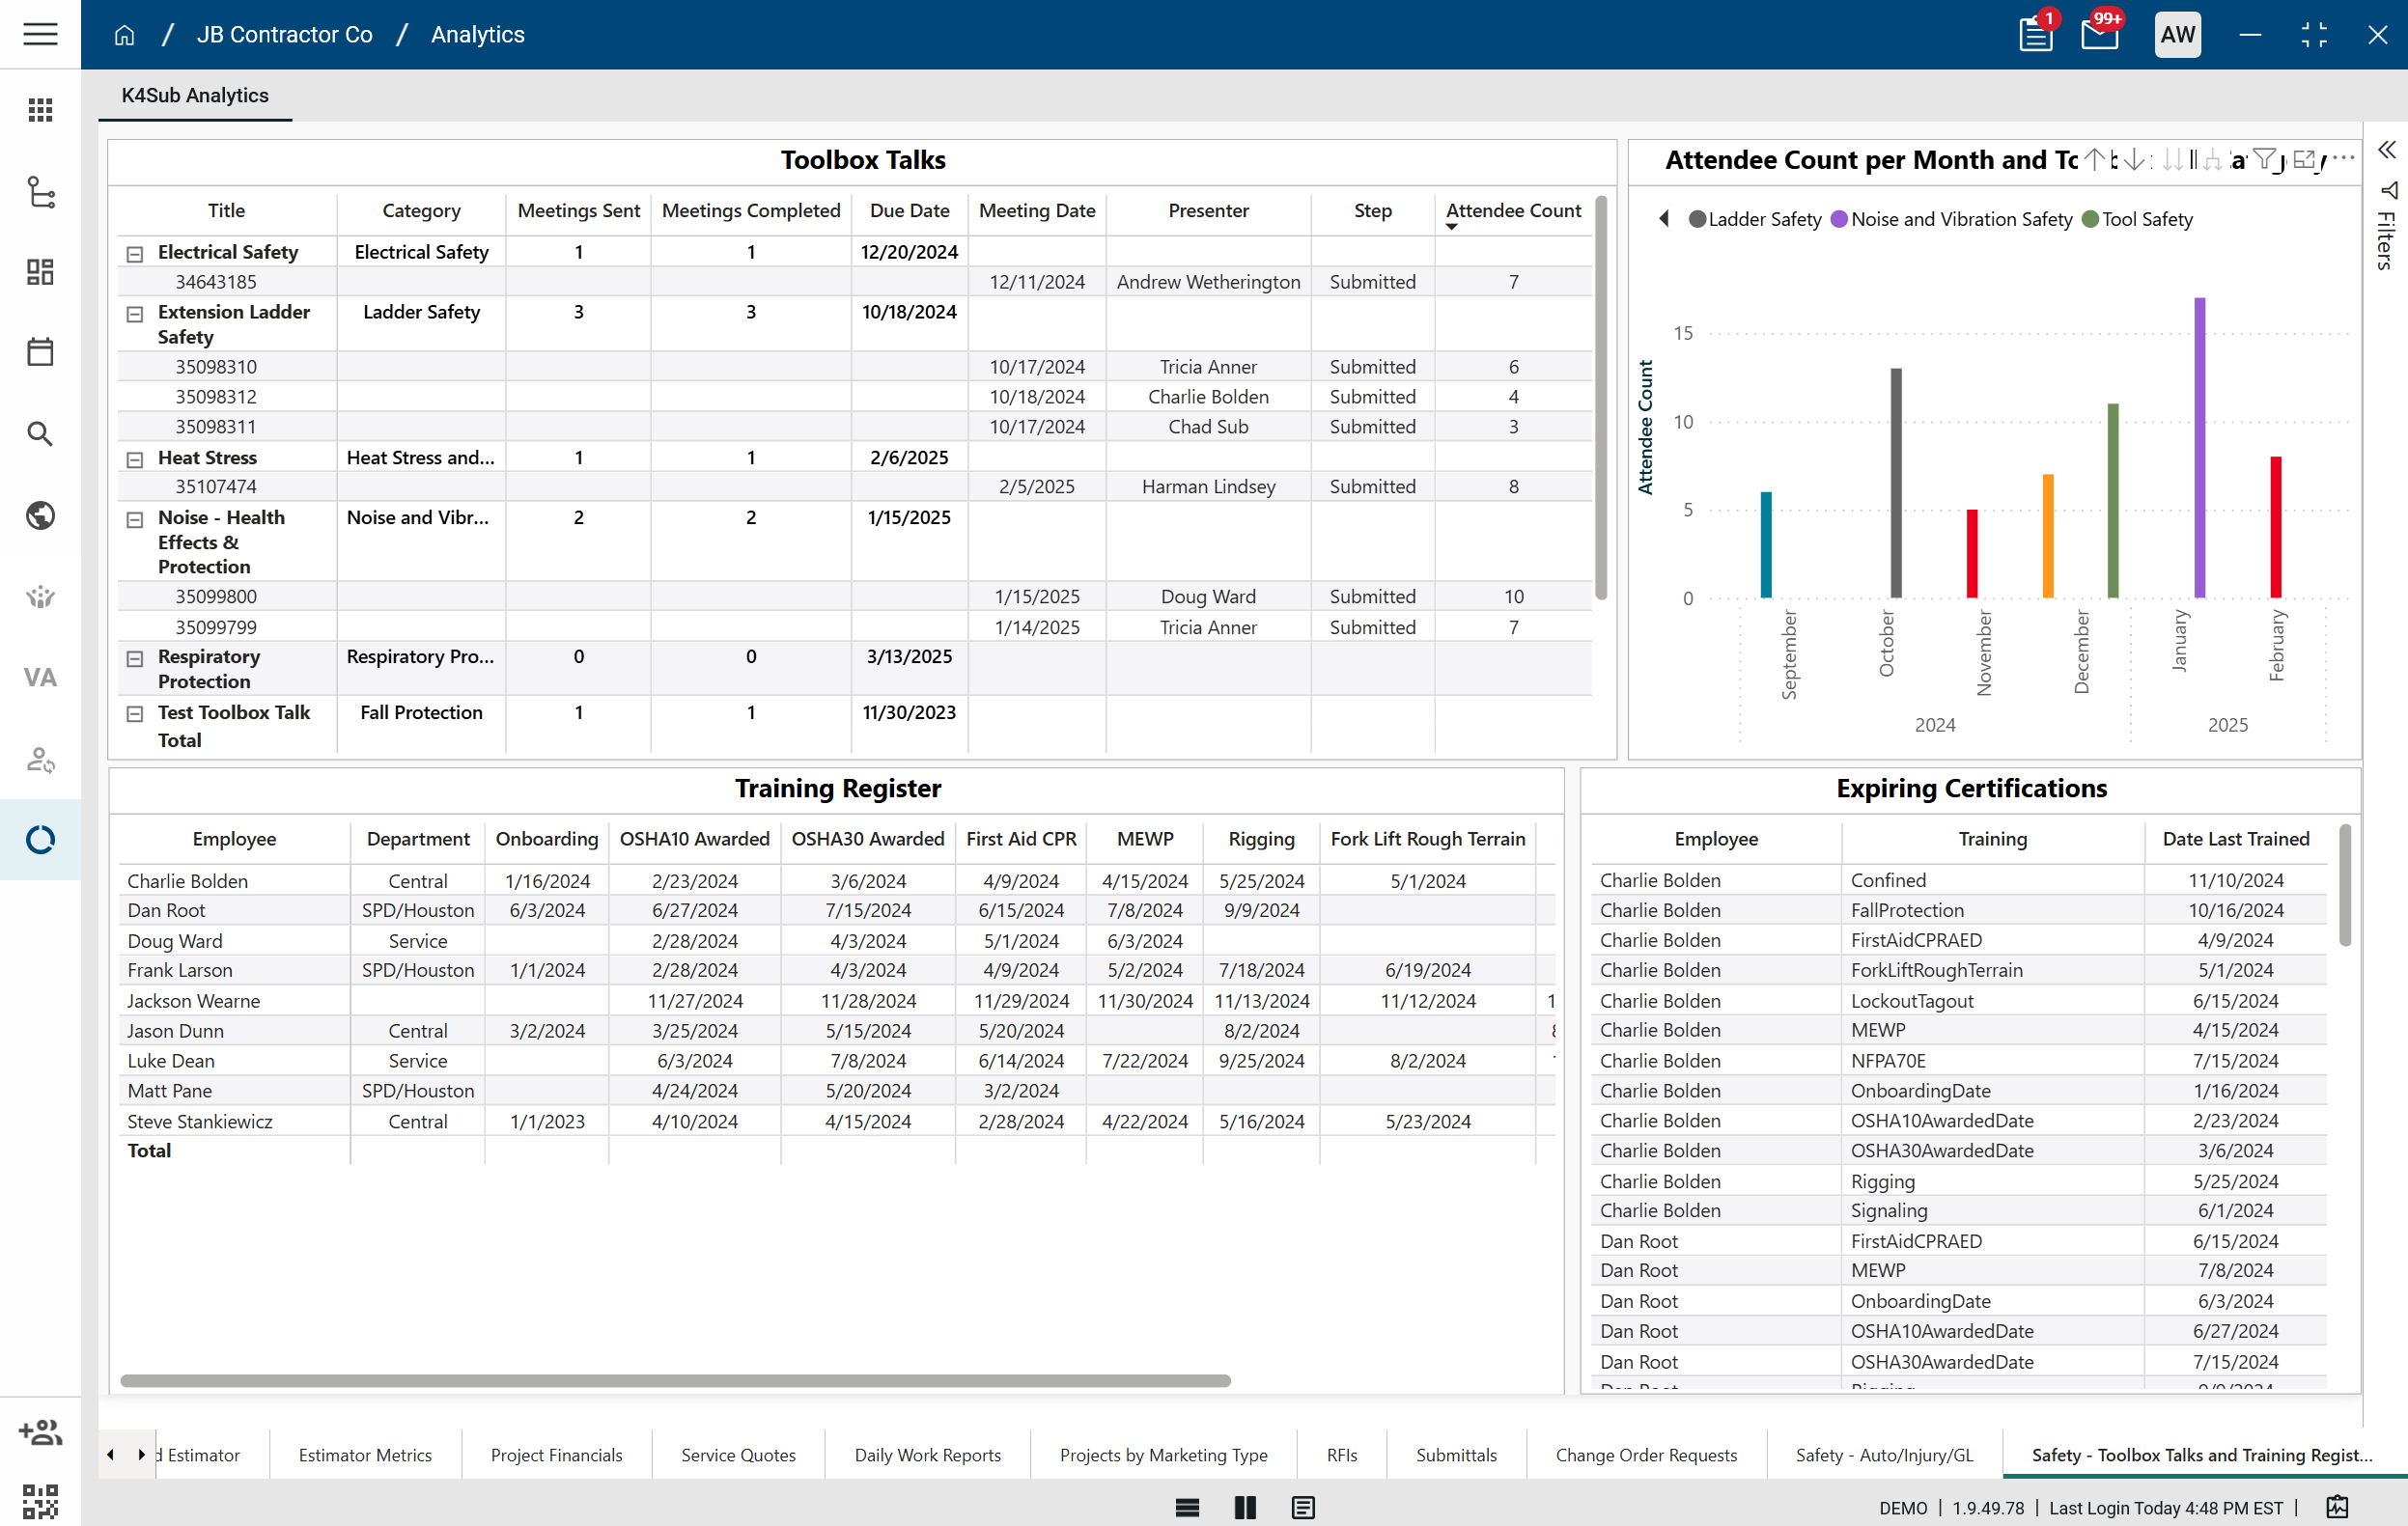Expand the Filters pane chevrons
Screen dimensions: 2408x1526
2386,150
